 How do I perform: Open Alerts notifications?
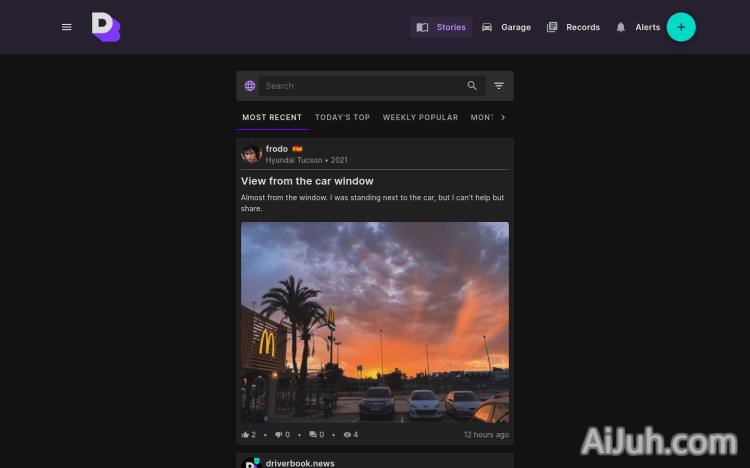[638, 27]
